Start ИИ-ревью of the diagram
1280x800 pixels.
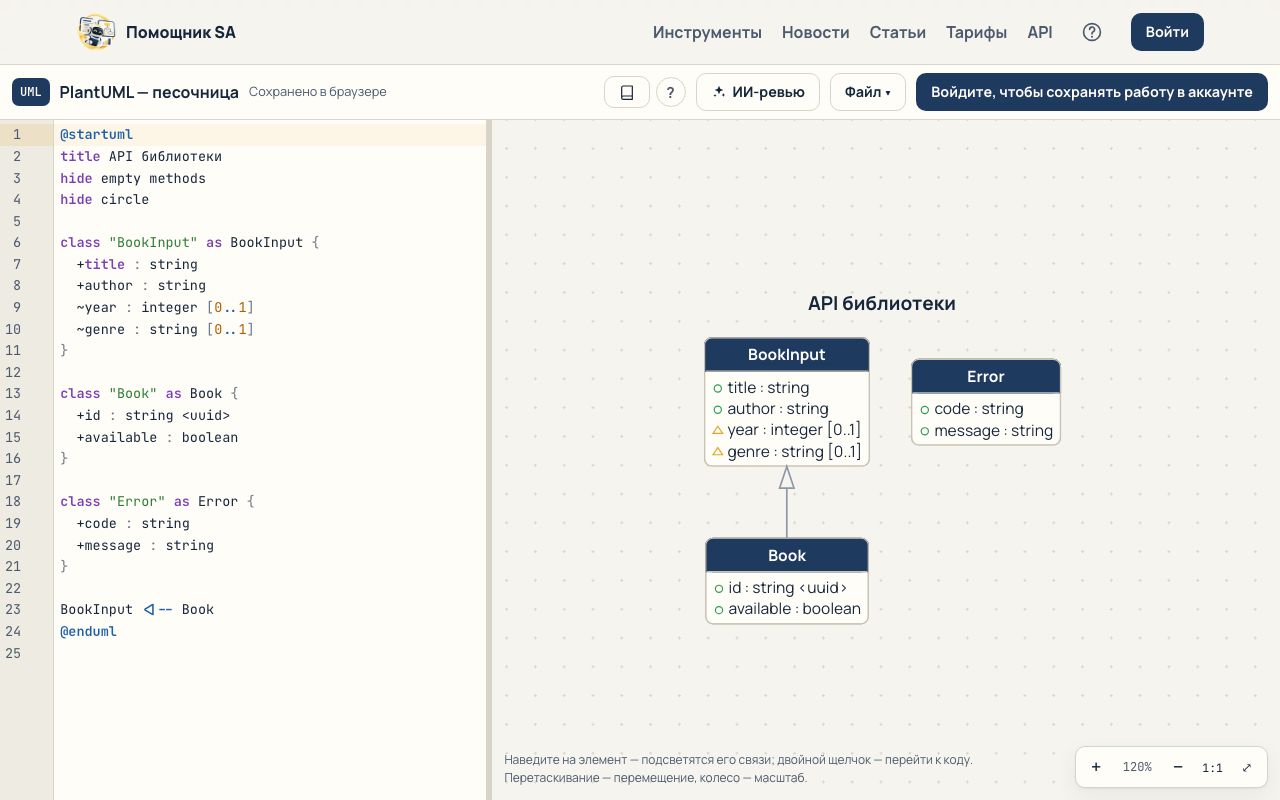coord(758,92)
